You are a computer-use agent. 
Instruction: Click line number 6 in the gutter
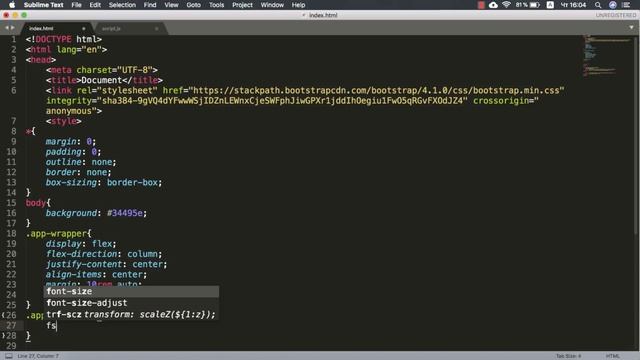14,91
